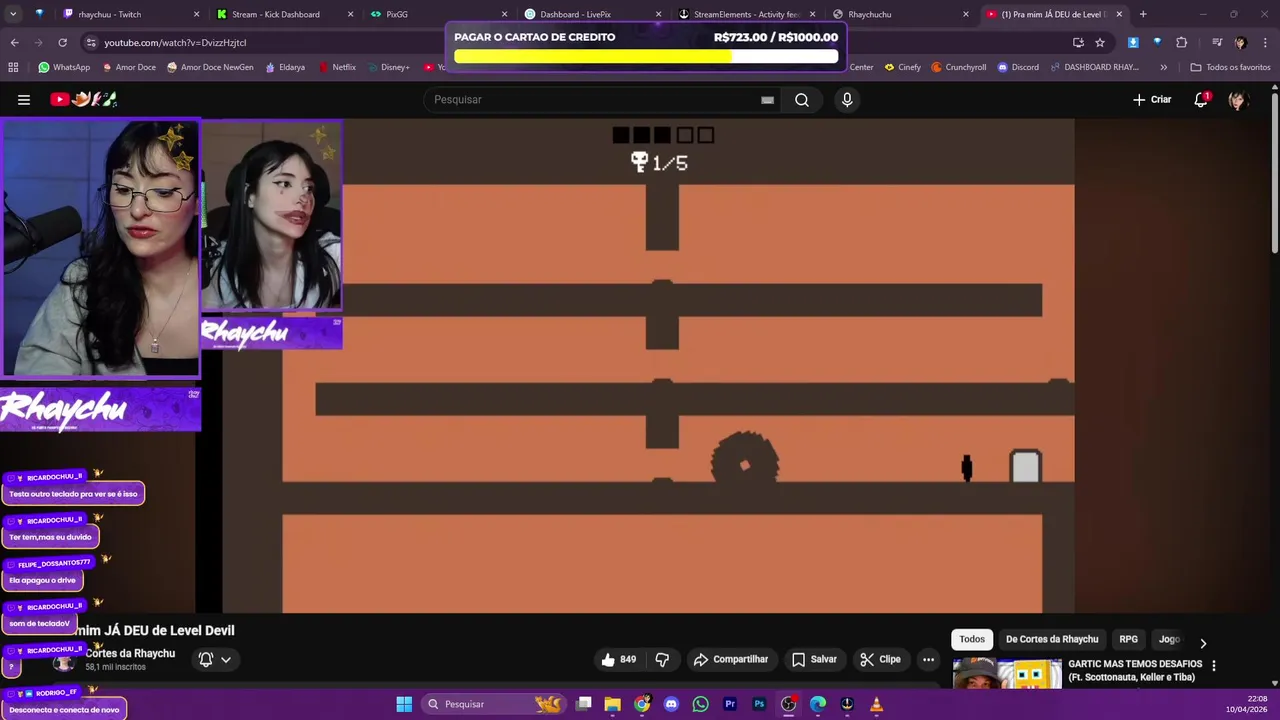Toggle channel notification bell setting
Viewport: 1280px width, 720px height.
point(206,659)
